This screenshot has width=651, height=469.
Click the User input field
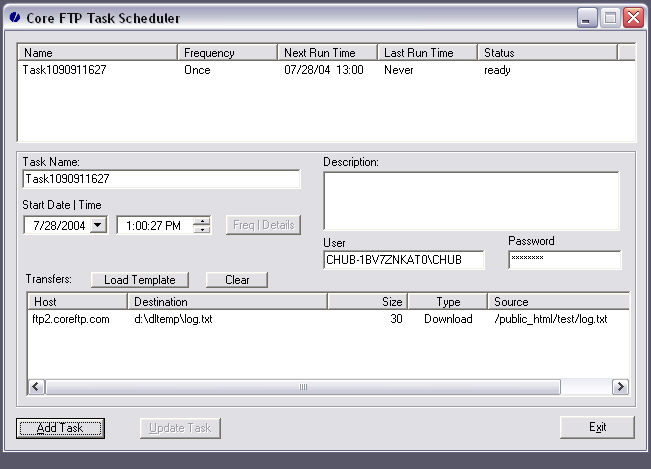403,260
